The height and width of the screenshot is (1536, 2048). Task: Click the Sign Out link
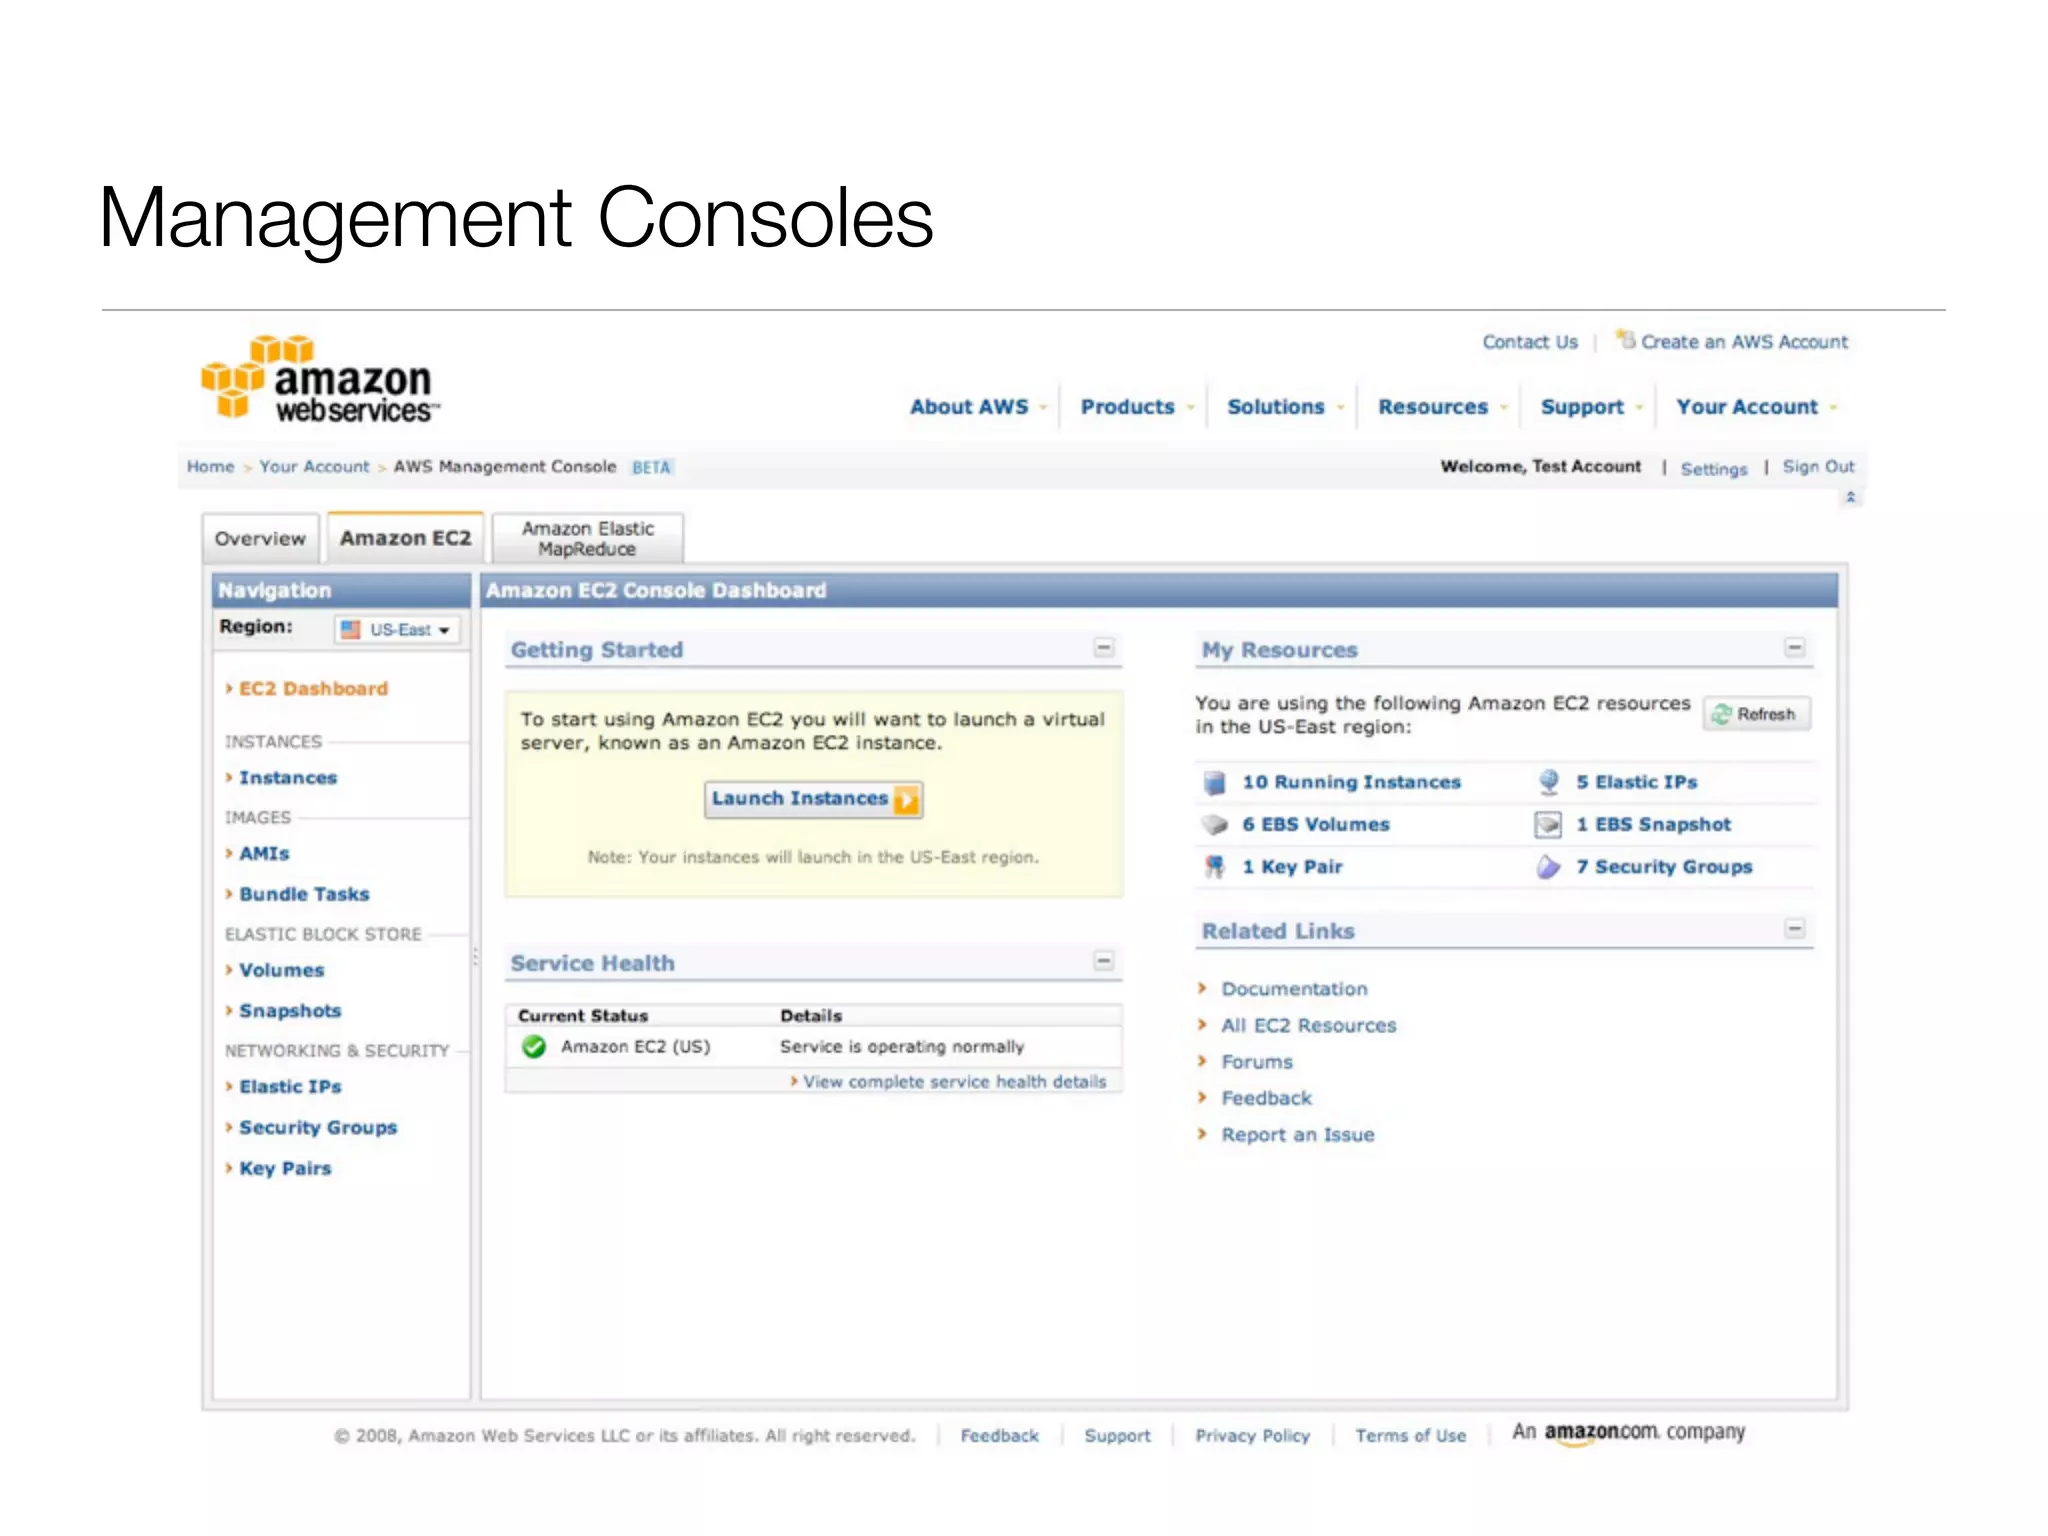click(1818, 467)
